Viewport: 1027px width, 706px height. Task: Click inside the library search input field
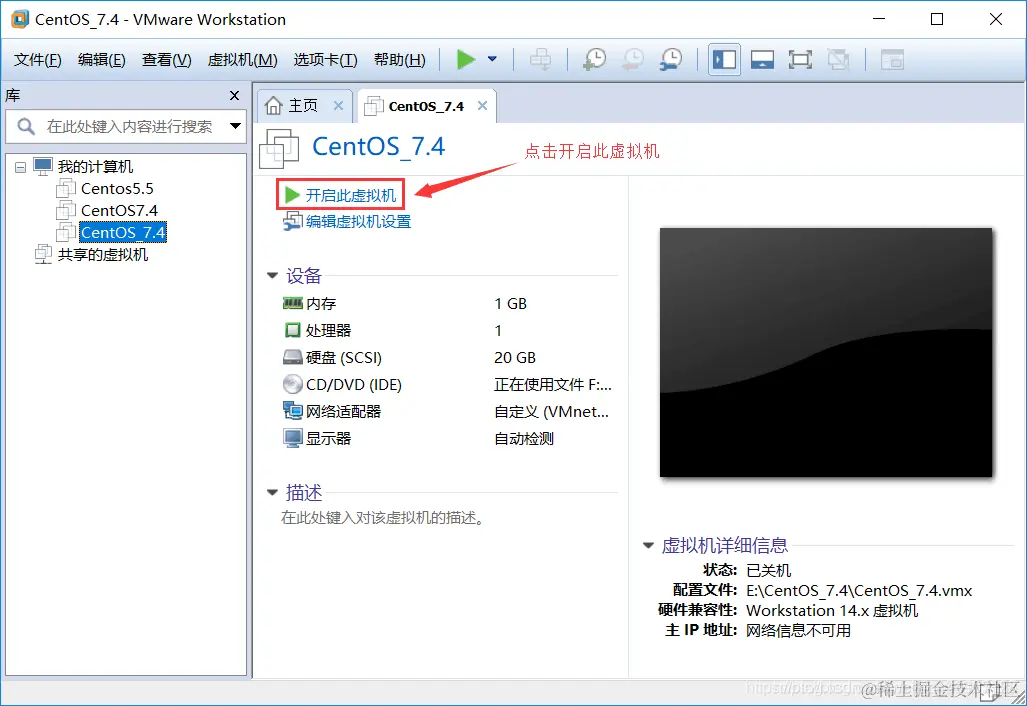tap(130, 127)
